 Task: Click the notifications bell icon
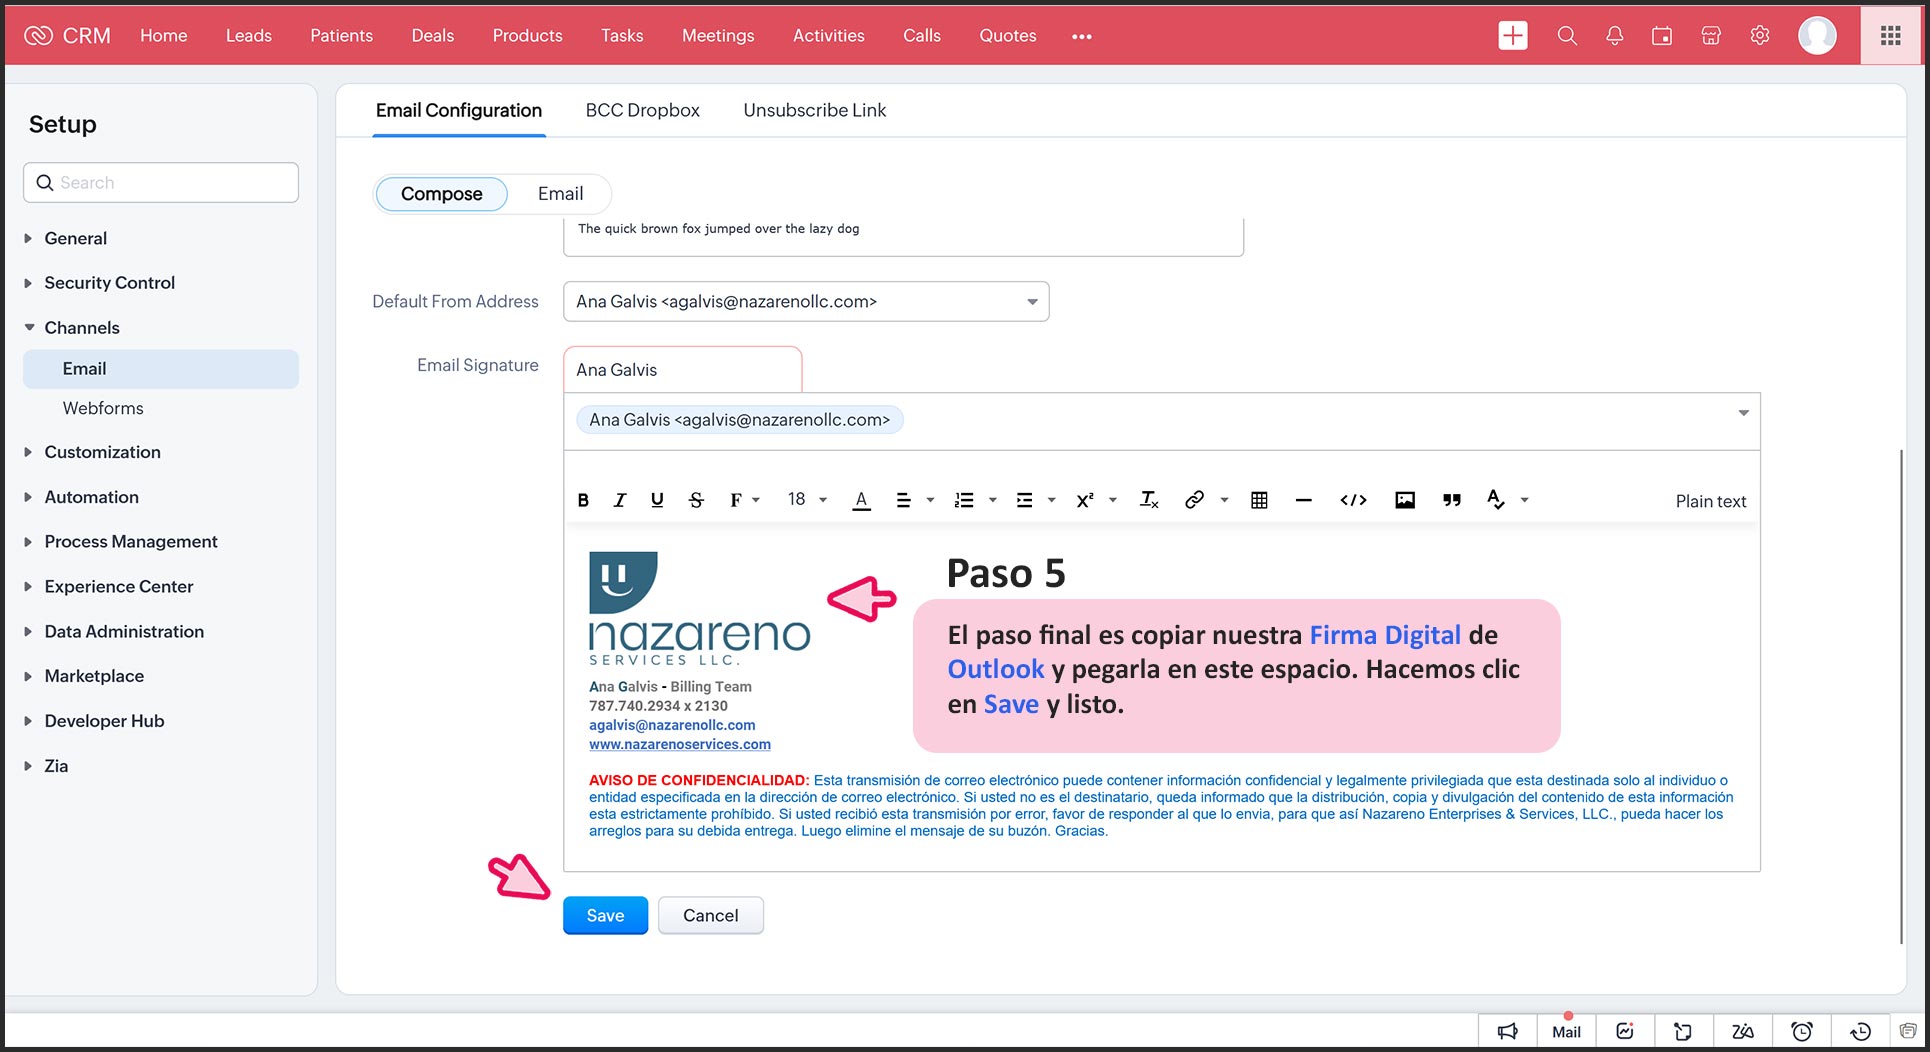(1614, 36)
